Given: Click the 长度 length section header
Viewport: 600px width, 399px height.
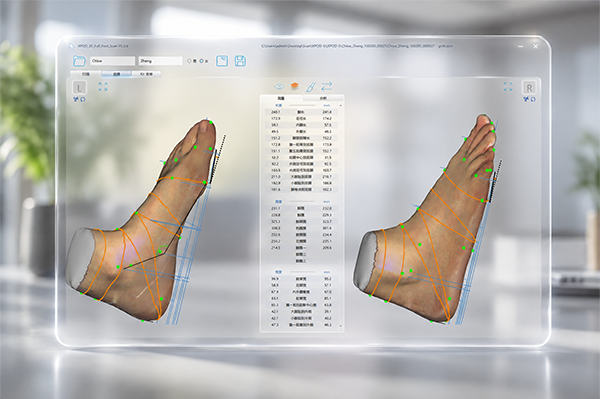Looking at the screenshot, I should coord(279,105).
